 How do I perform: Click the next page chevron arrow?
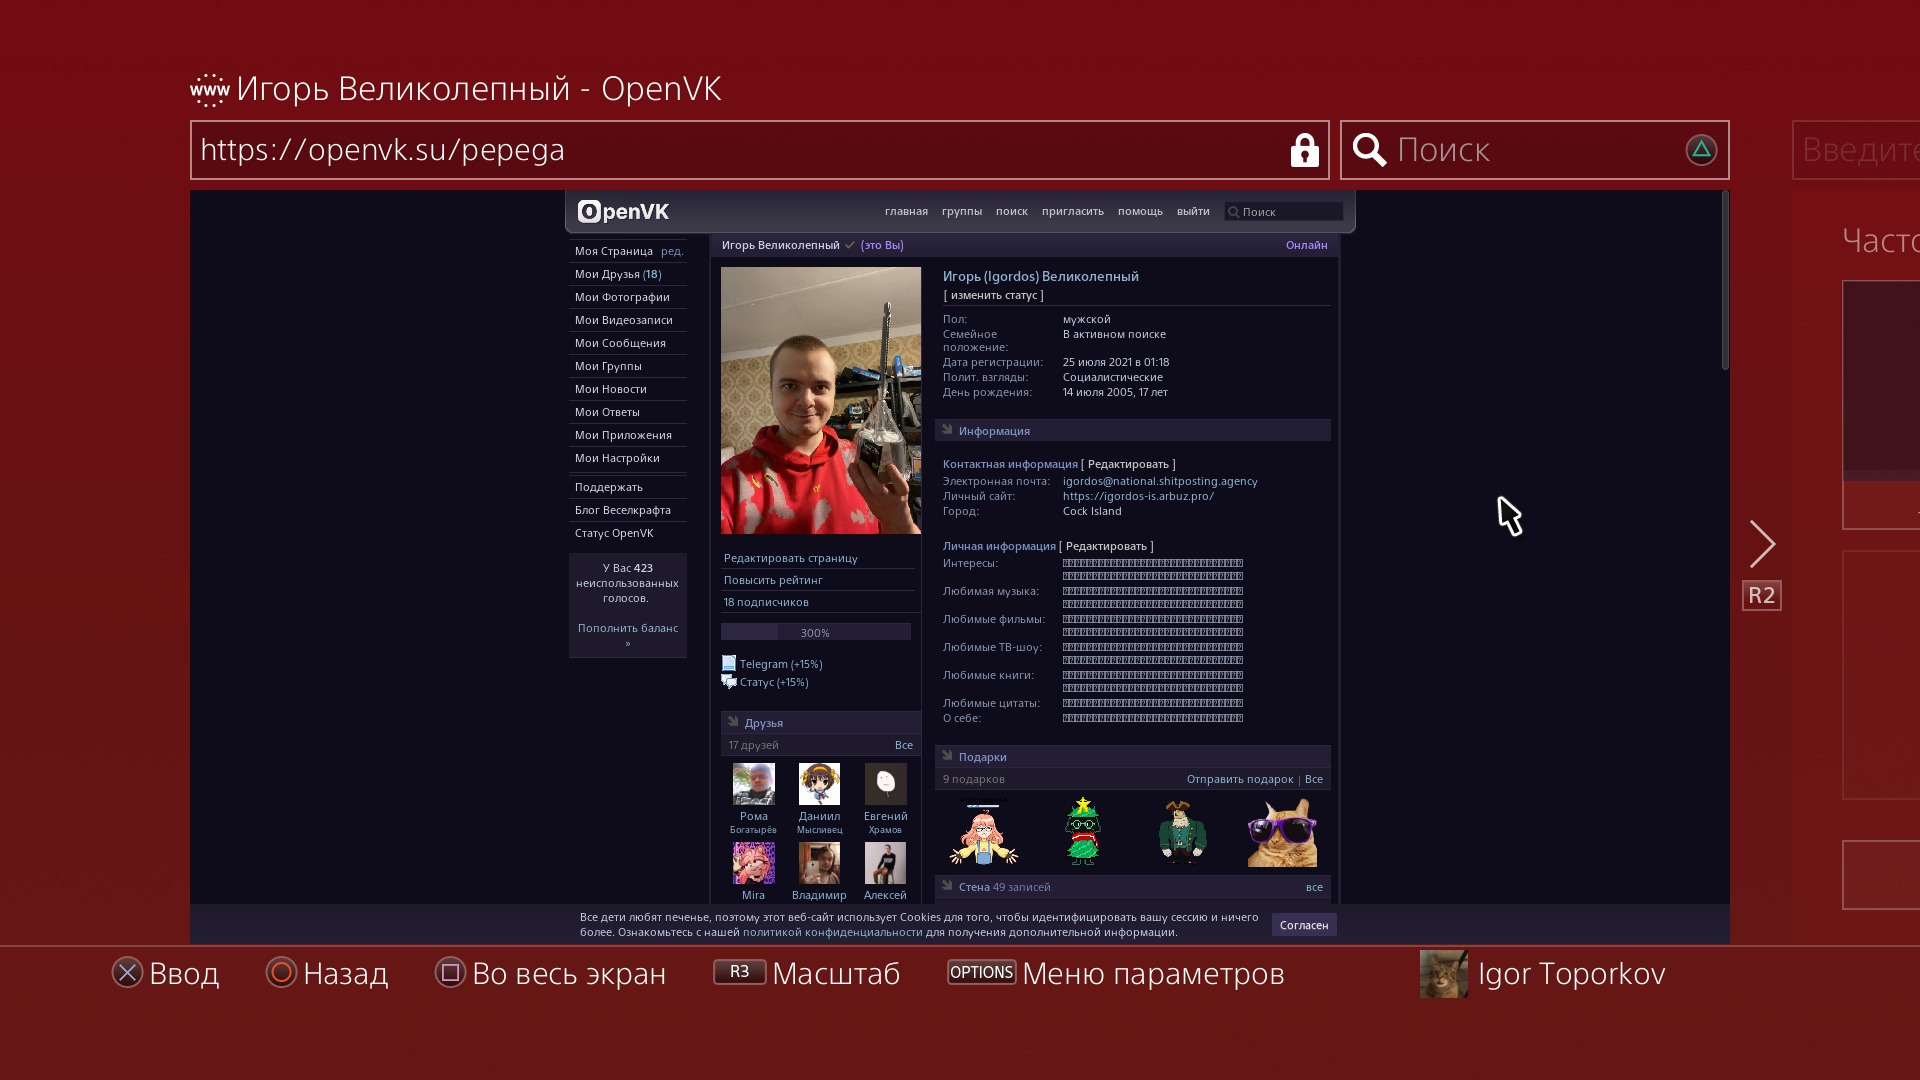click(x=1761, y=544)
